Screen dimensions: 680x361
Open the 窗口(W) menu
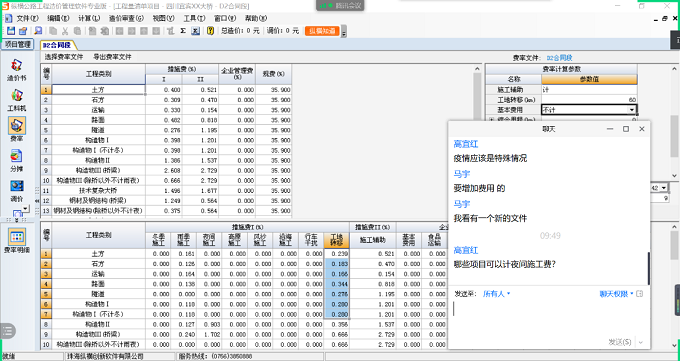coord(225,18)
